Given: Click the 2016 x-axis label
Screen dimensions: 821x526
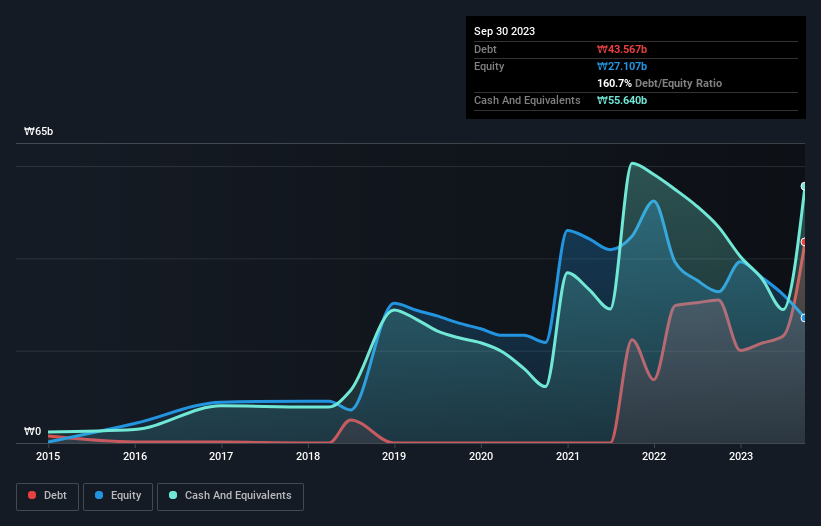Looking at the screenshot, I should click(135, 456).
